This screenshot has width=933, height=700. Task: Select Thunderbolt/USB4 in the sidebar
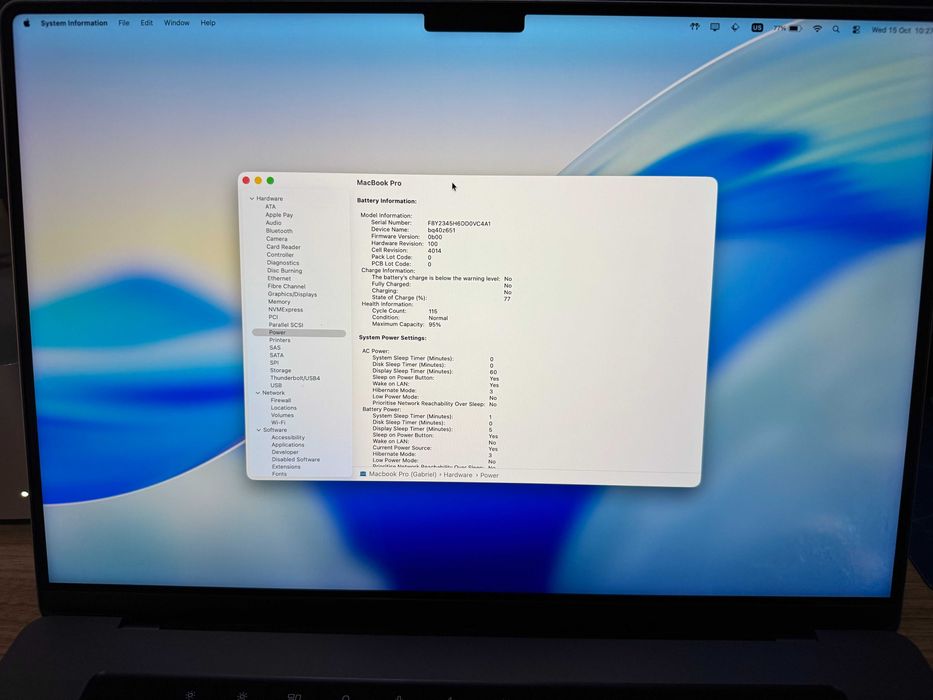click(x=295, y=378)
